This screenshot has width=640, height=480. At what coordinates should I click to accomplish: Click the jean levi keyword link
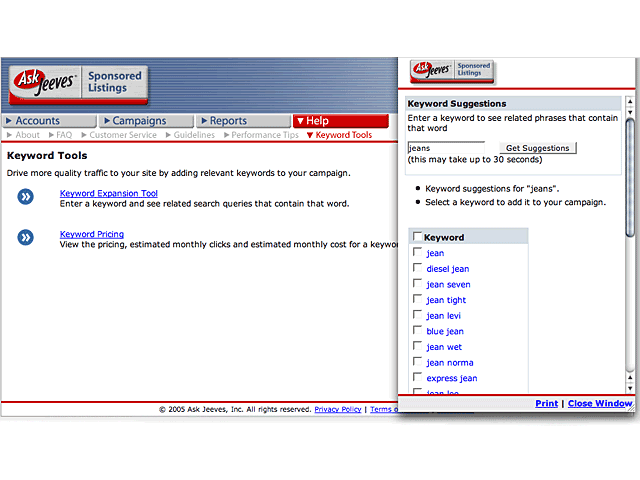coord(443,316)
